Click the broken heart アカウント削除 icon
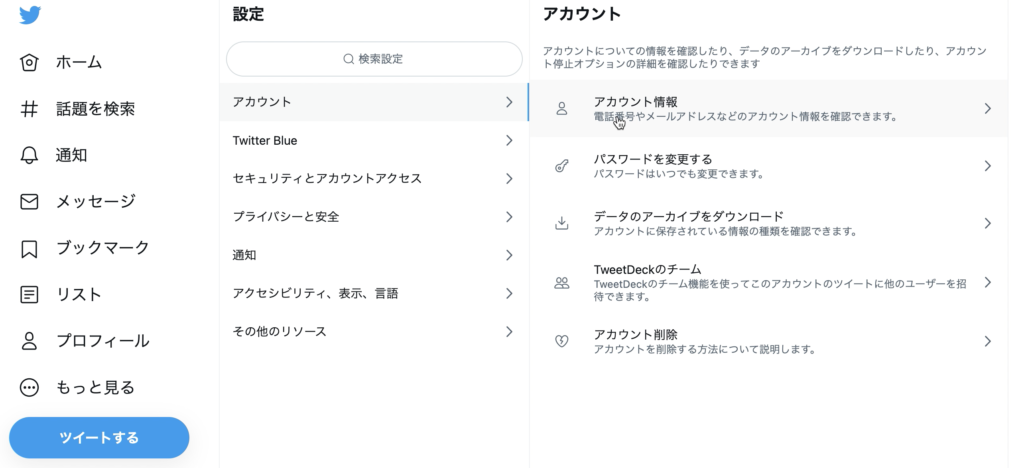Viewport: 1024px width, 468px height. click(562, 341)
